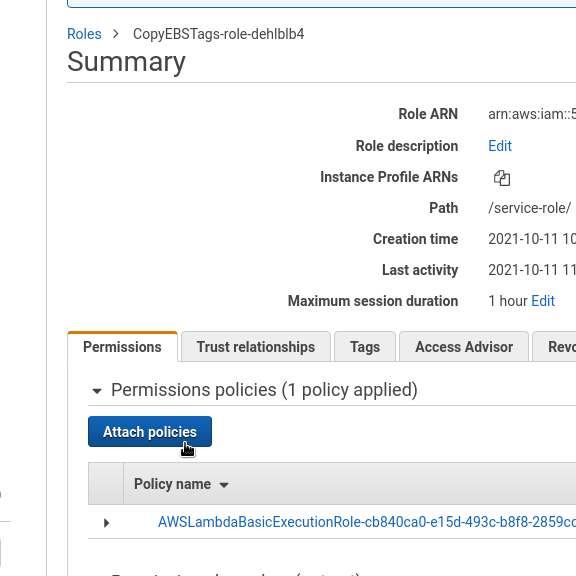Collapse the Permissions policies section
This screenshot has height=576, width=576.
click(x=97, y=391)
